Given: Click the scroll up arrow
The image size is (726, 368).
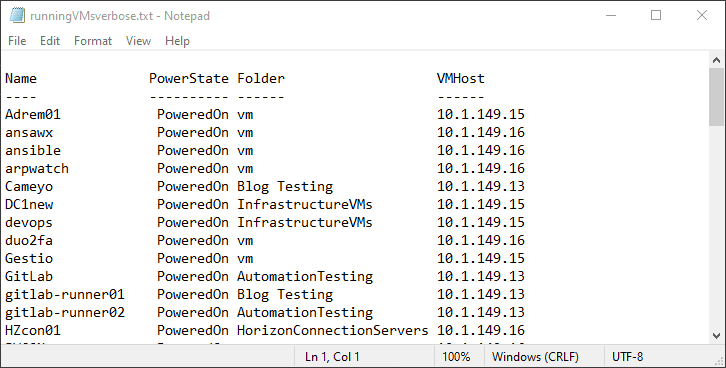Looking at the screenshot, I should 716,60.
